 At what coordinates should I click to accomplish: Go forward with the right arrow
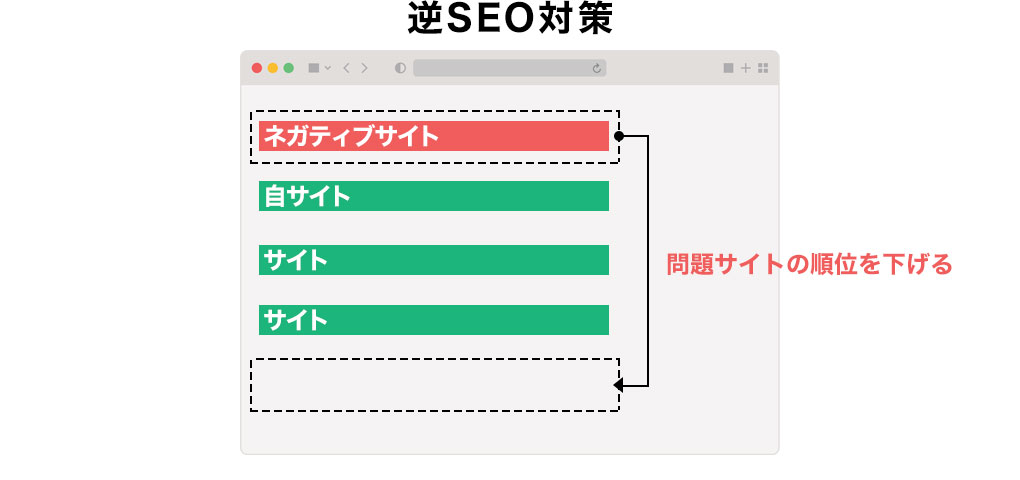pyautogui.click(x=365, y=68)
